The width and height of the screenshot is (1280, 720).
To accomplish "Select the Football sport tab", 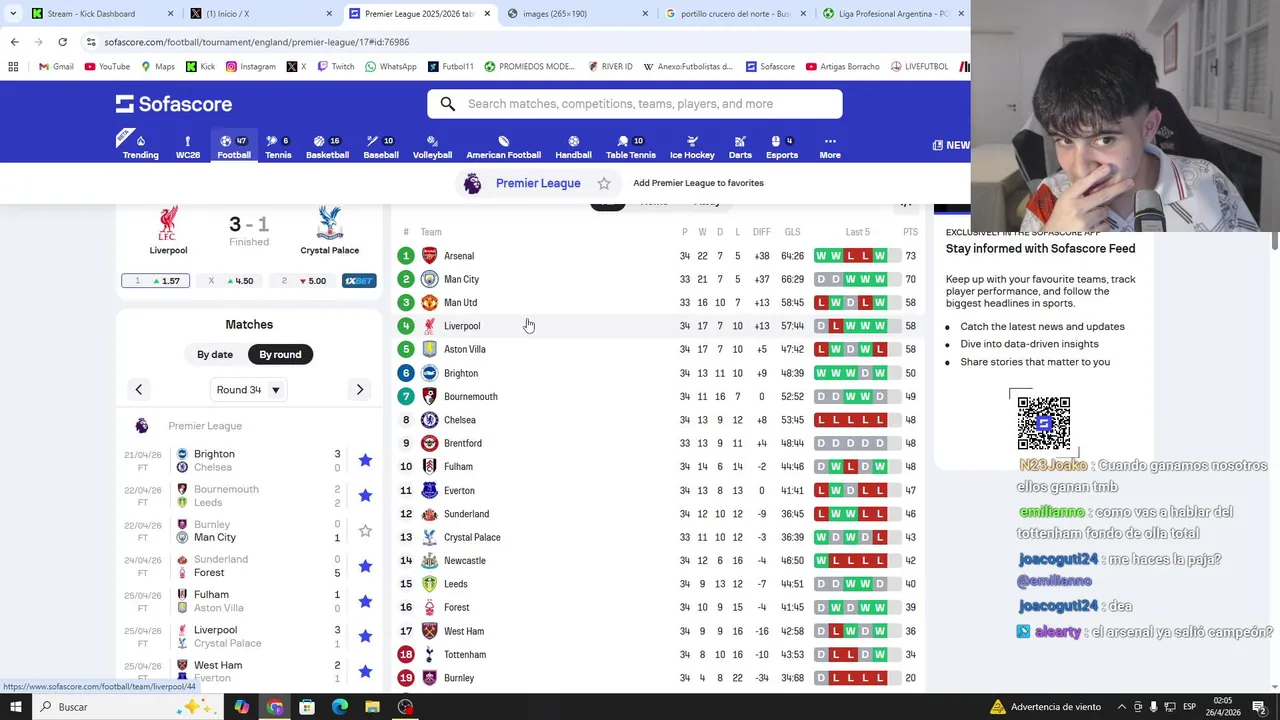I will tap(234, 147).
